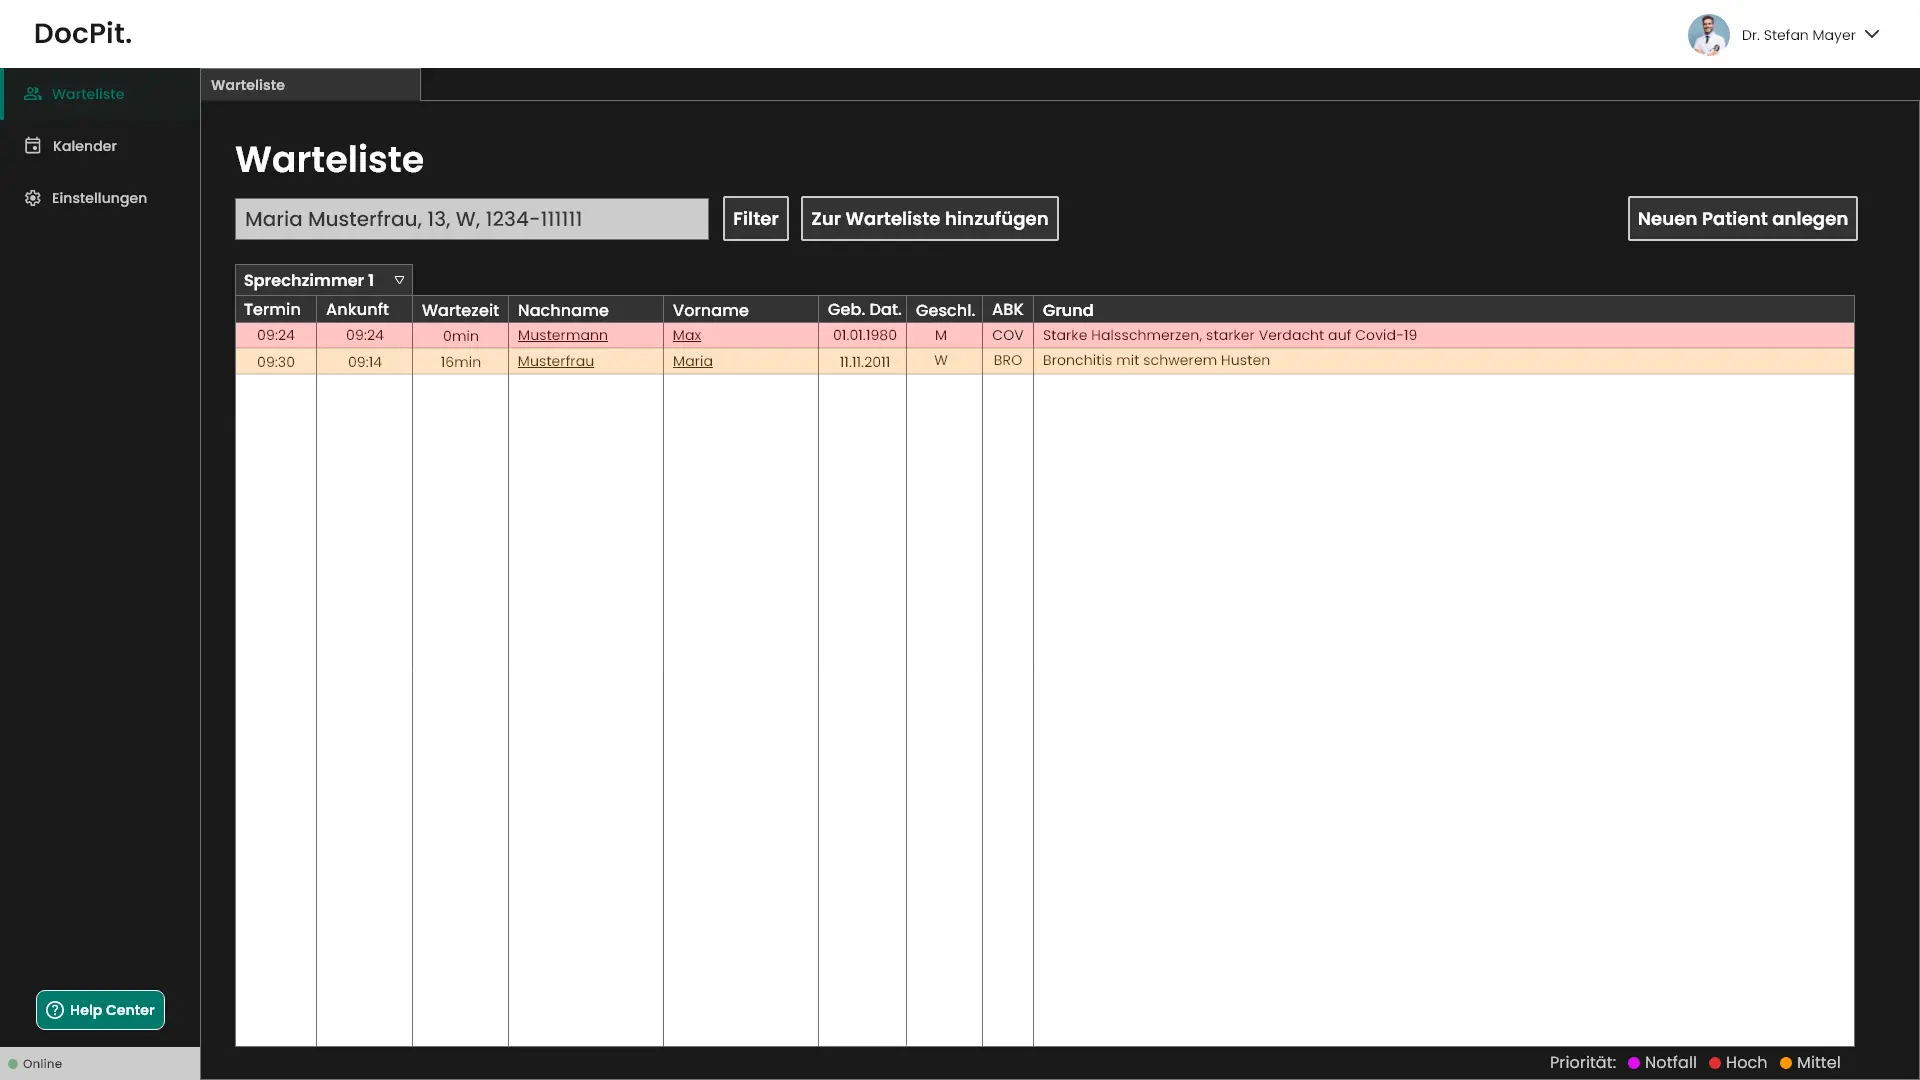
Task: Open Warteliste in the sidebar
Action: click(100, 94)
